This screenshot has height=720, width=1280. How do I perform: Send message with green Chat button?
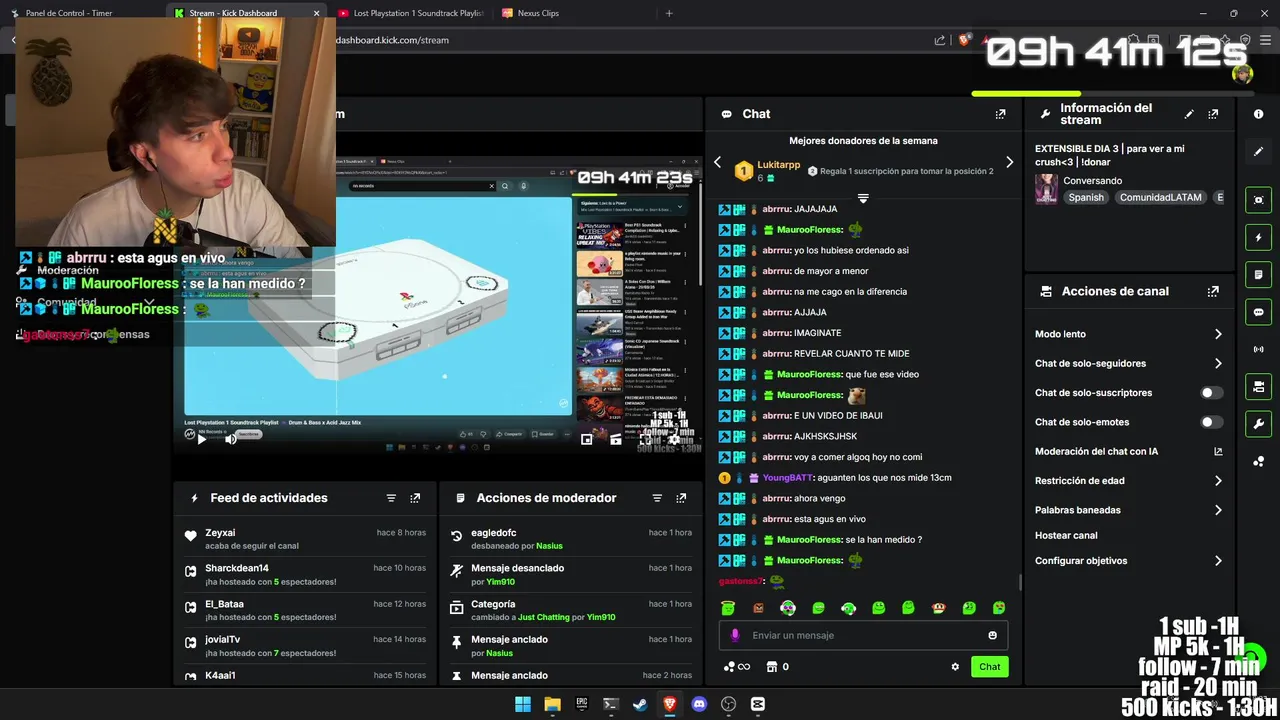(989, 667)
